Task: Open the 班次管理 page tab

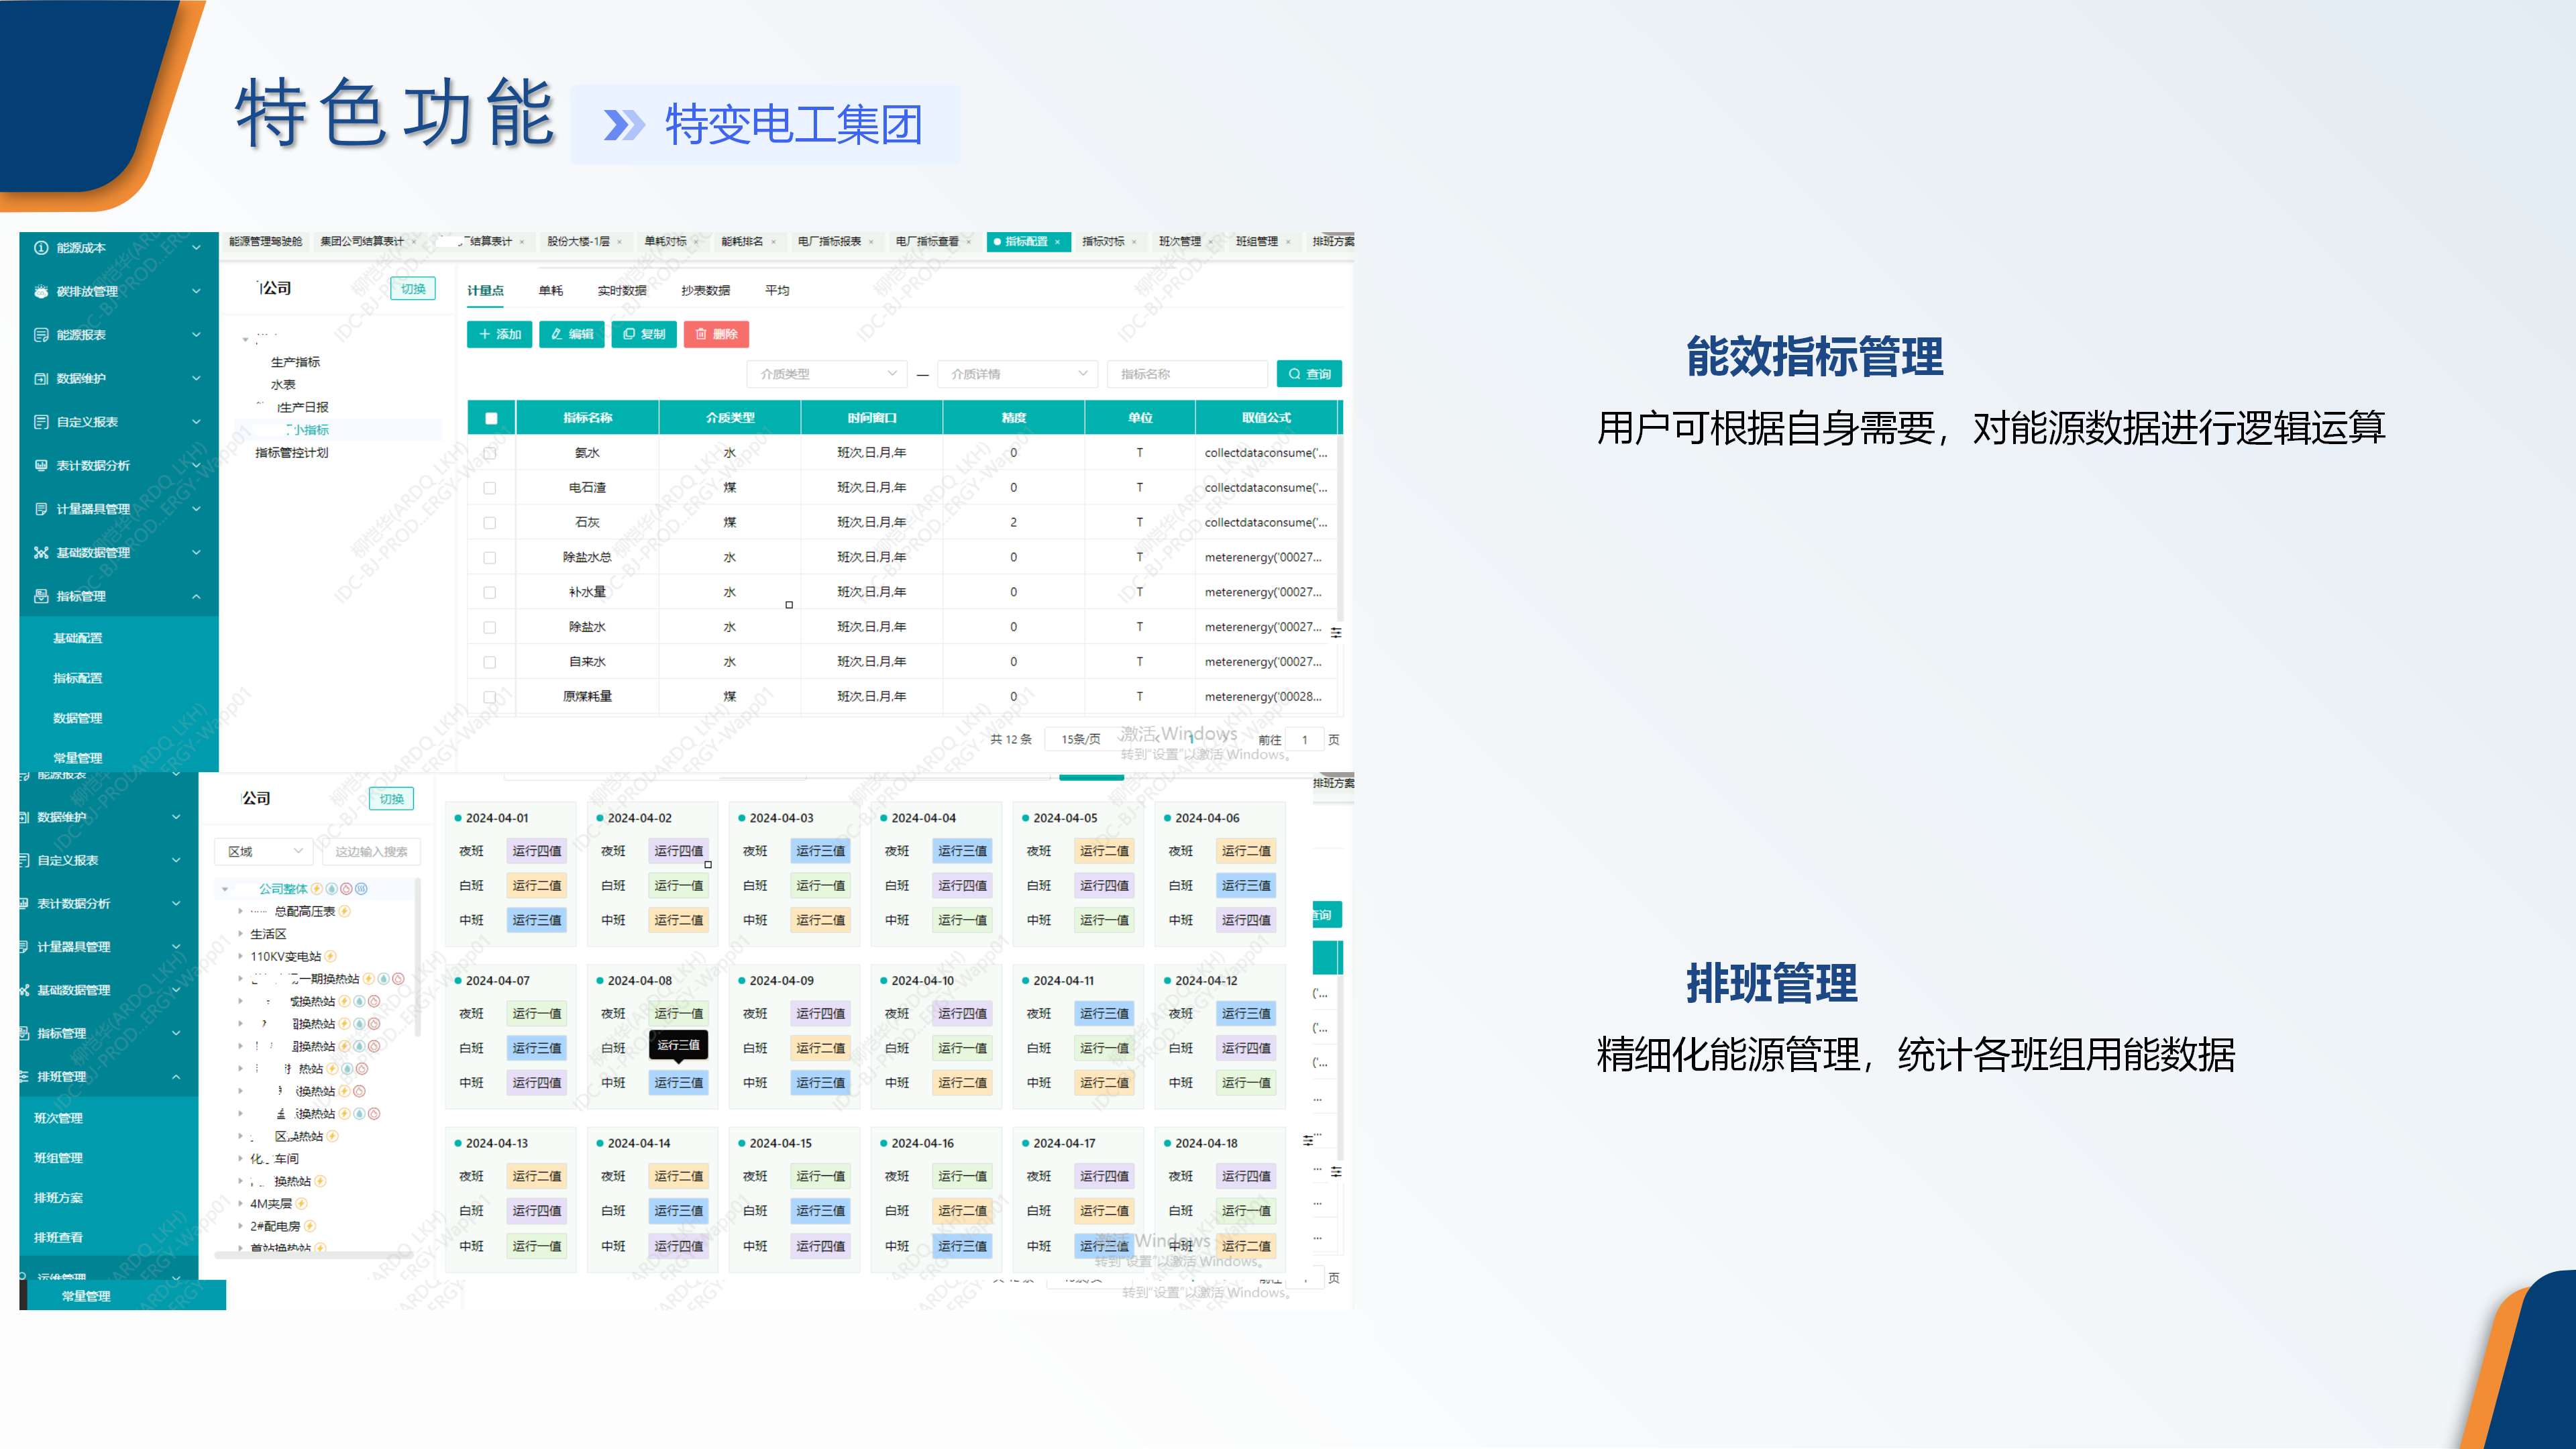Action: (1179, 242)
